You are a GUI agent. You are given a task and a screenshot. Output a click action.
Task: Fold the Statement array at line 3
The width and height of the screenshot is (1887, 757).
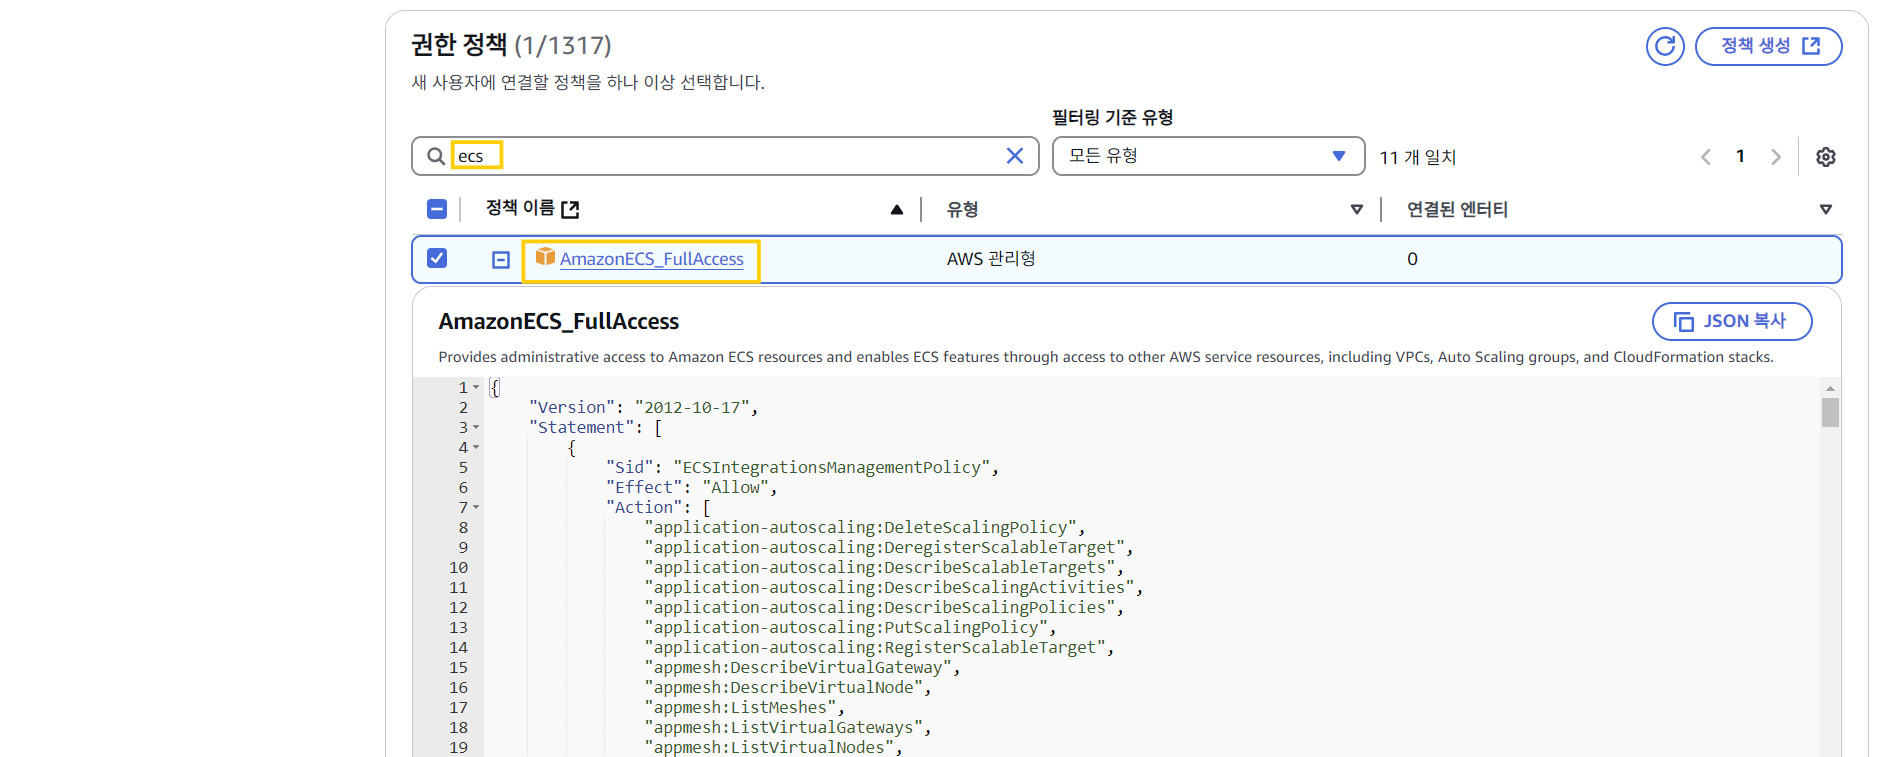pyautogui.click(x=476, y=427)
